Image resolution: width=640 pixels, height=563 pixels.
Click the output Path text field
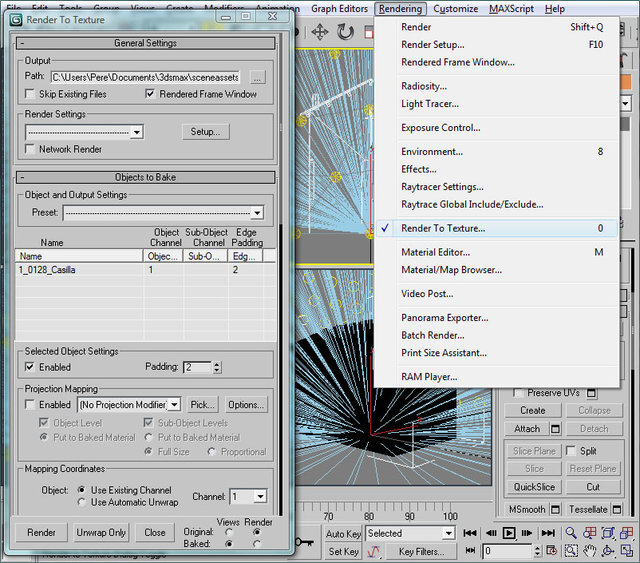(147, 76)
